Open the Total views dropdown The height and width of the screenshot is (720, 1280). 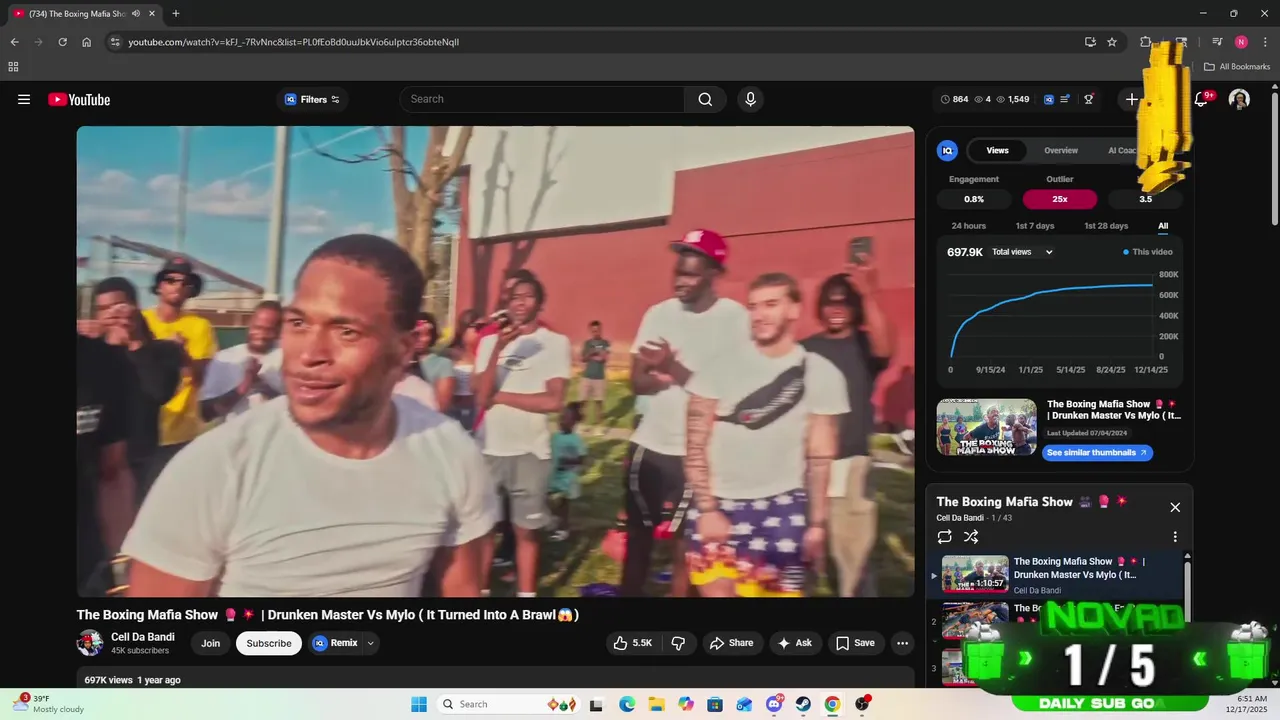click(1022, 252)
